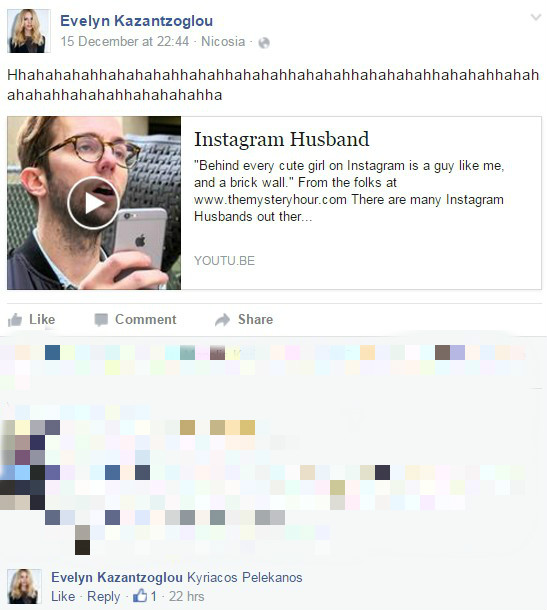The width and height of the screenshot is (547, 610).
Task: Click the Share arrow icon
Action: (x=223, y=320)
